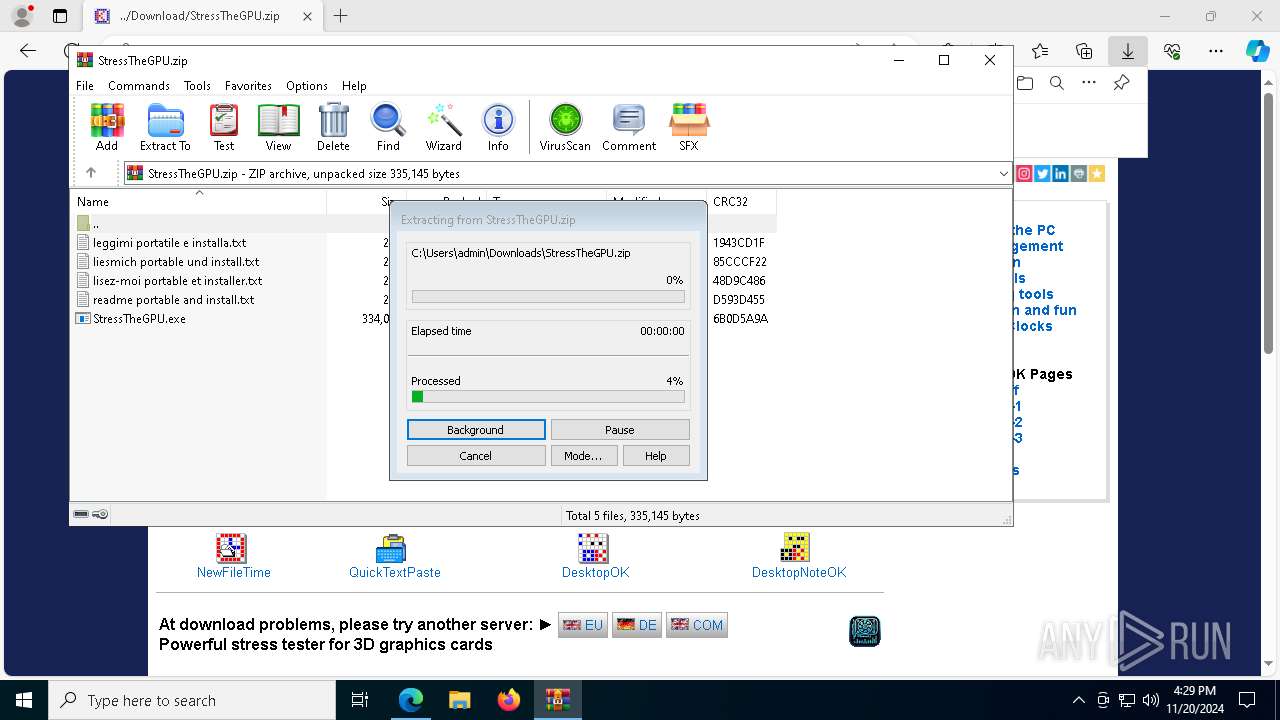Image resolution: width=1280 pixels, height=720 pixels.
Task: Open a new browser tab
Action: (x=341, y=16)
